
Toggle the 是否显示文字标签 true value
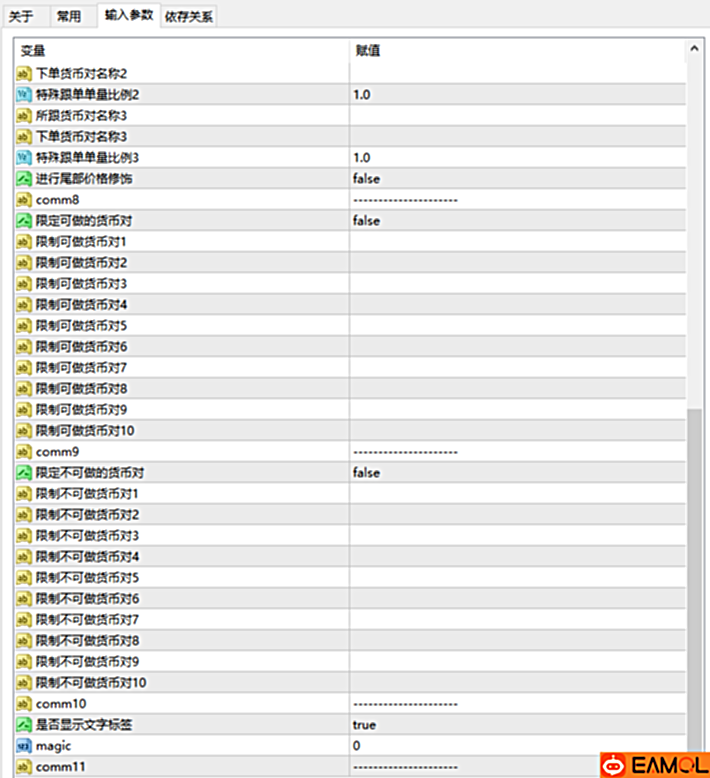click(364, 724)
